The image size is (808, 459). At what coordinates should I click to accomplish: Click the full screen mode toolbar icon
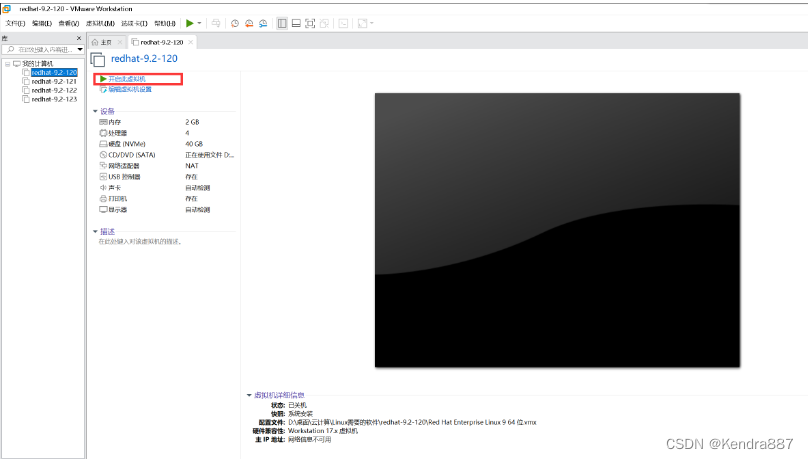coord(310,23)
